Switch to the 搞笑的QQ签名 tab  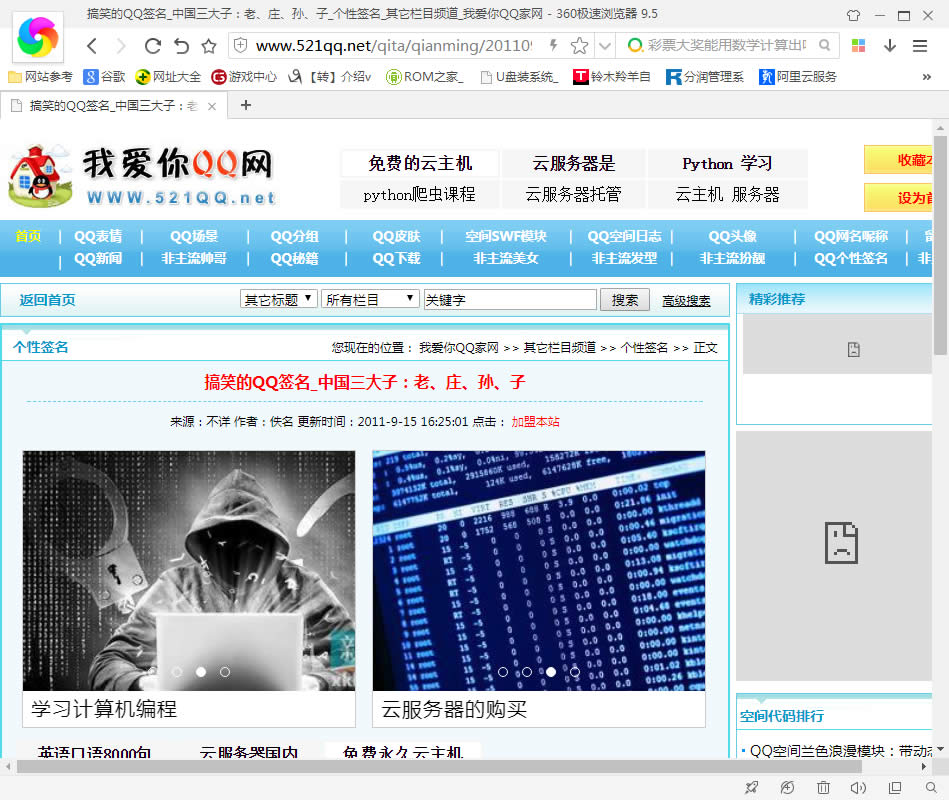(x=110, y=104)
